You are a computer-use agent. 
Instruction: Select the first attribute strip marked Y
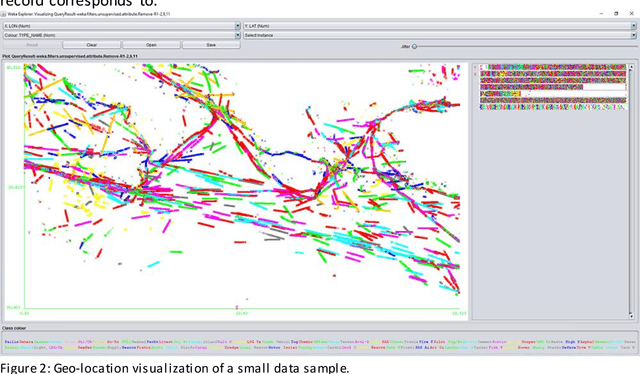(x=553, y=67)
